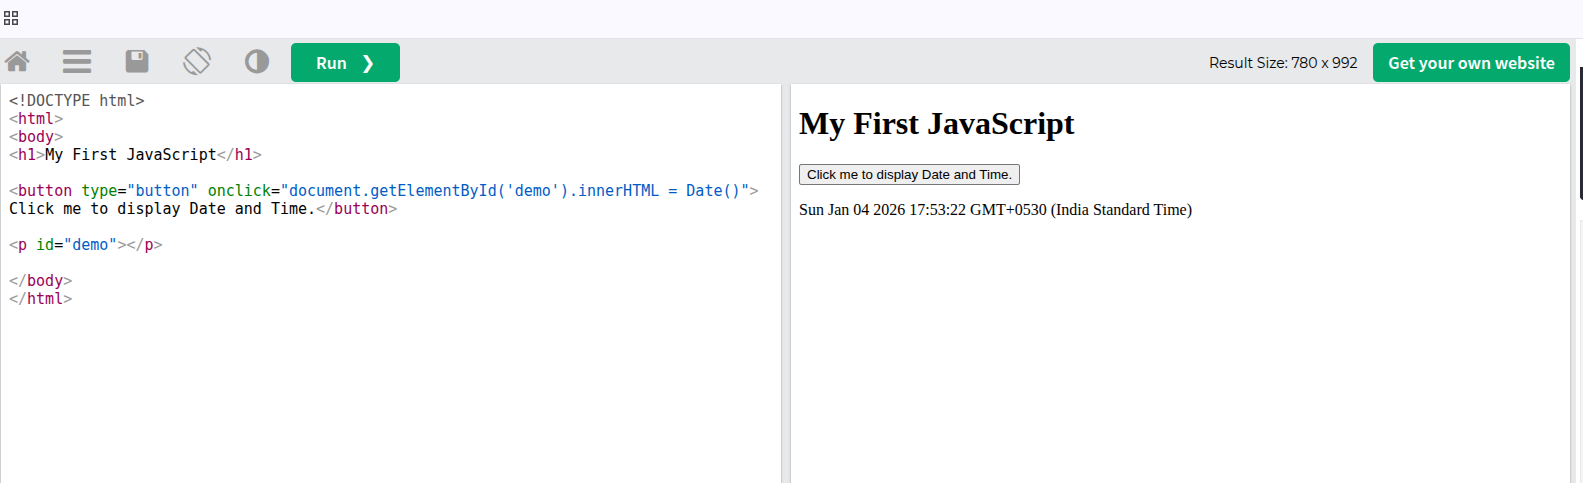Click the W3Schools home icon
1583x483 pixels.
pos(17,62)
